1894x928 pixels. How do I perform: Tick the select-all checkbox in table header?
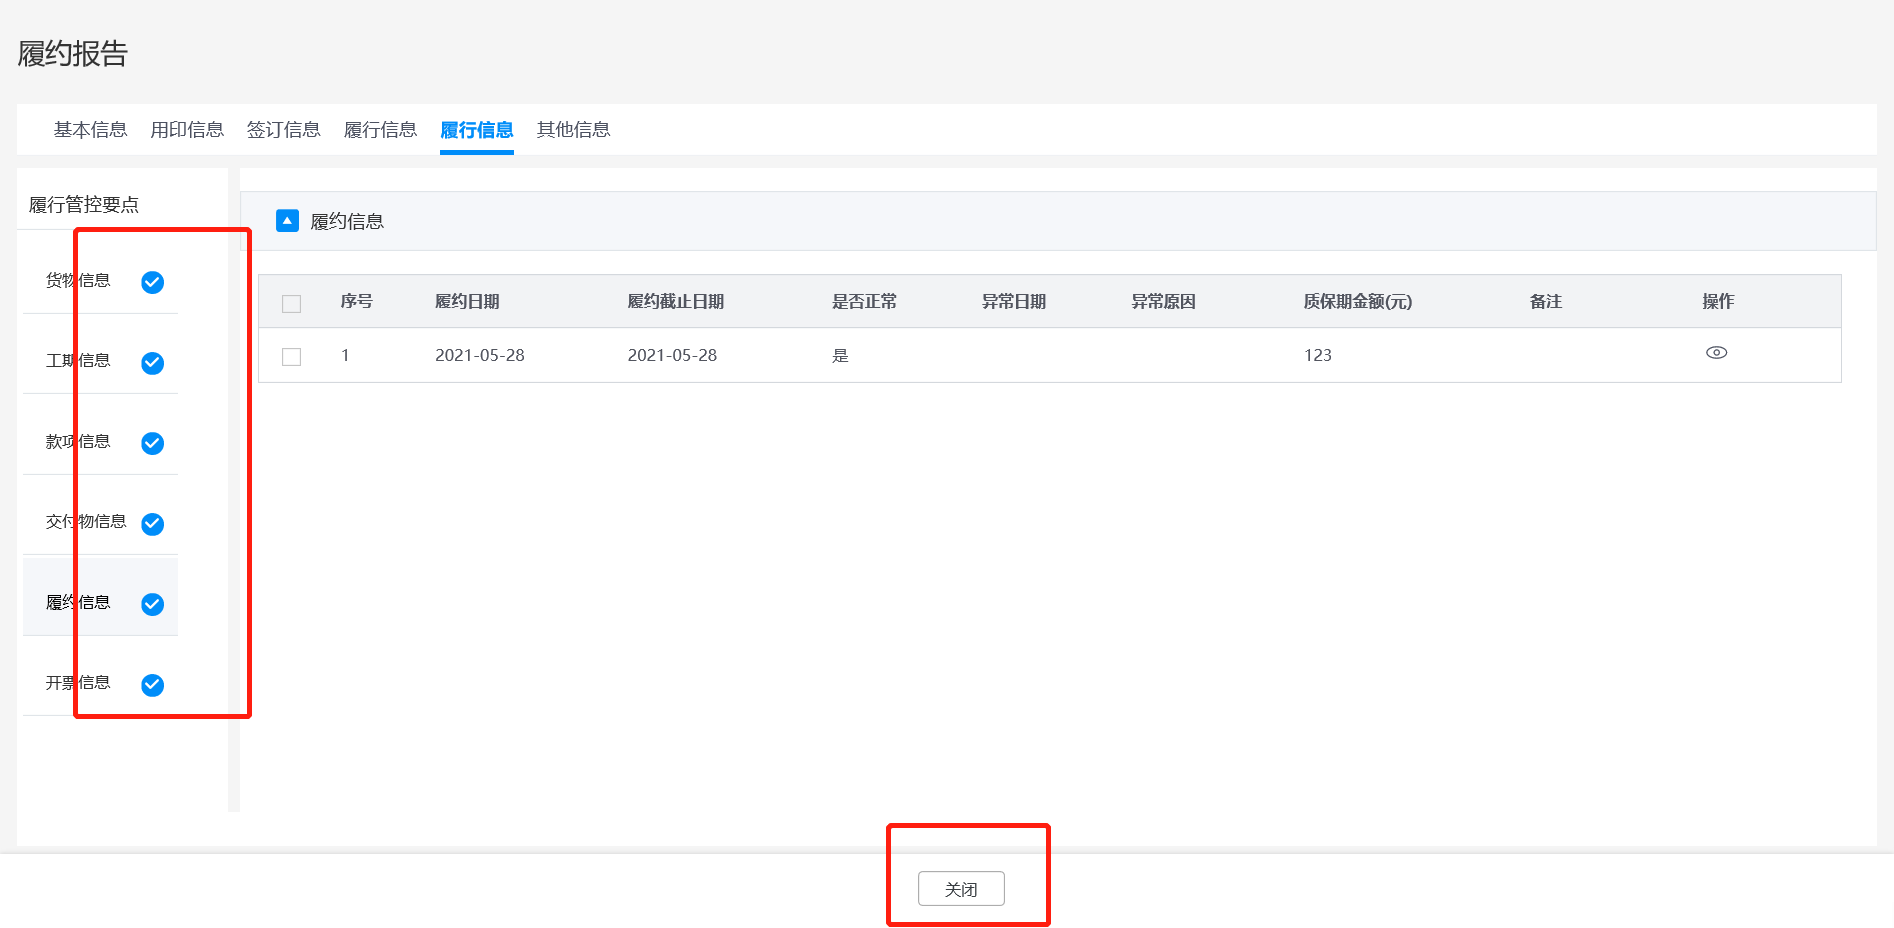(x=292, y=304)
